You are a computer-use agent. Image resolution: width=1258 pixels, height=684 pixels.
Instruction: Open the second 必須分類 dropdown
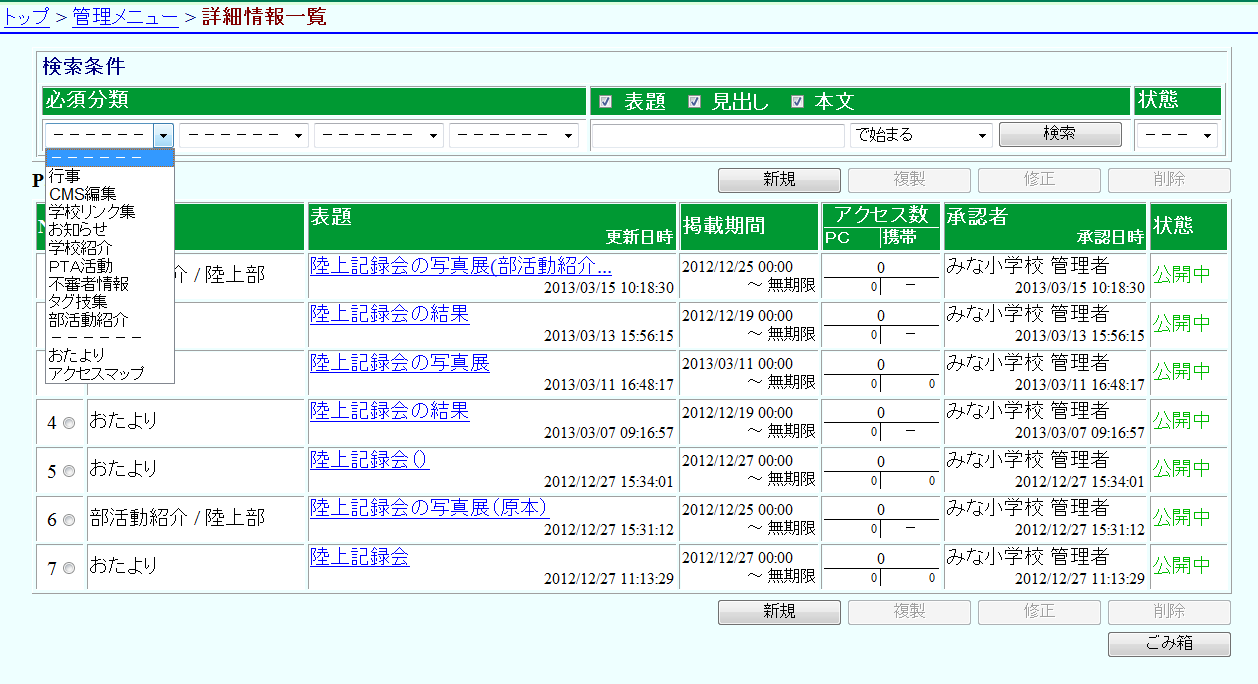244,135
